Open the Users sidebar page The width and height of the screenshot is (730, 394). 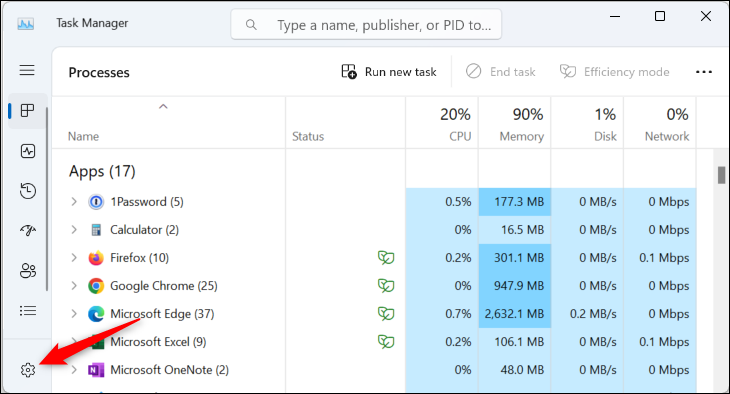[x=28, y=271]
